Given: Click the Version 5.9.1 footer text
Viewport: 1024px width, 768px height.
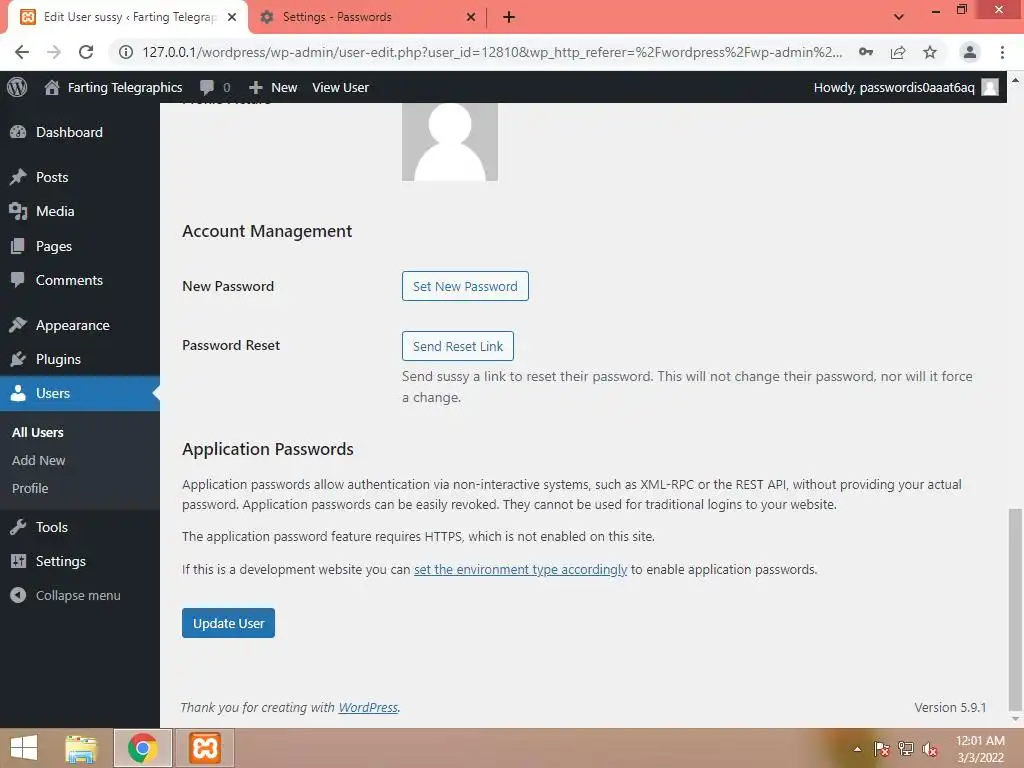Looking at the screenshot, I should 950,707.
